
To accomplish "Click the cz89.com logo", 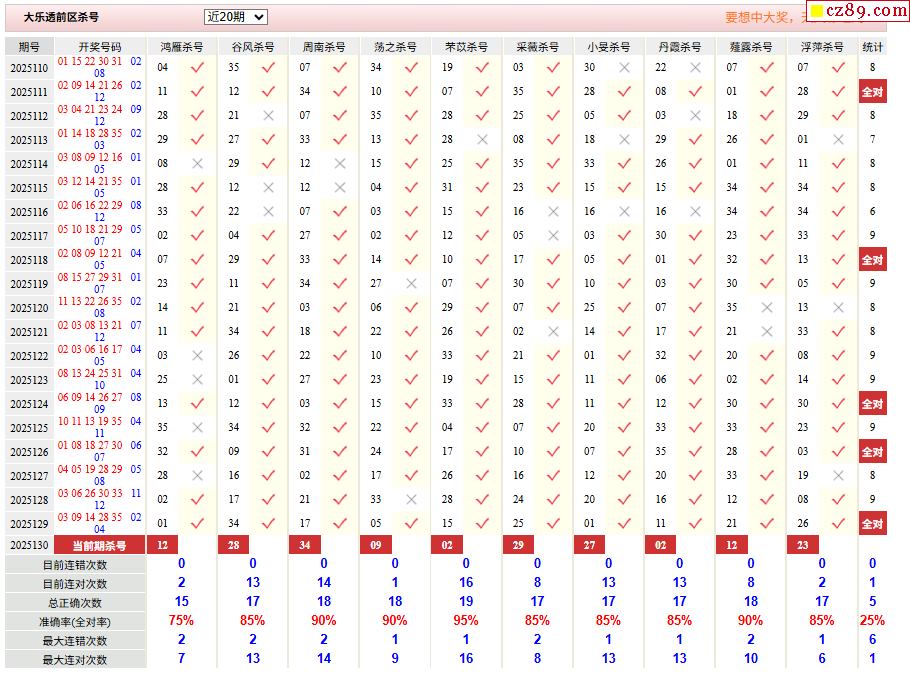I will coord(857,11).
